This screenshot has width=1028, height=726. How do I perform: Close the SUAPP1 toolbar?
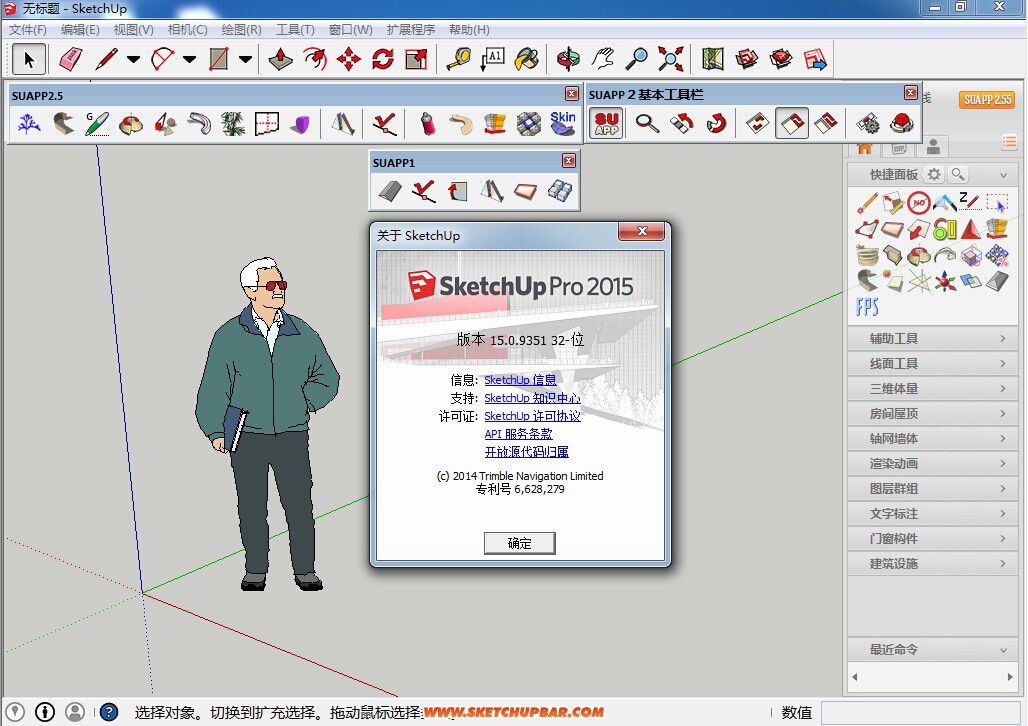(x=568, y=161)
